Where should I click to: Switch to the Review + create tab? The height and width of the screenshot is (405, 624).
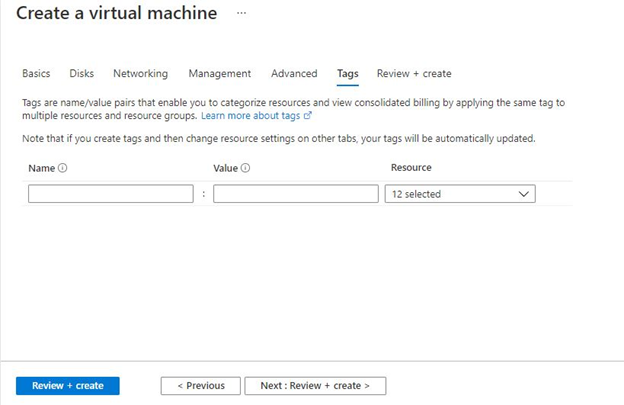[413, 73]
